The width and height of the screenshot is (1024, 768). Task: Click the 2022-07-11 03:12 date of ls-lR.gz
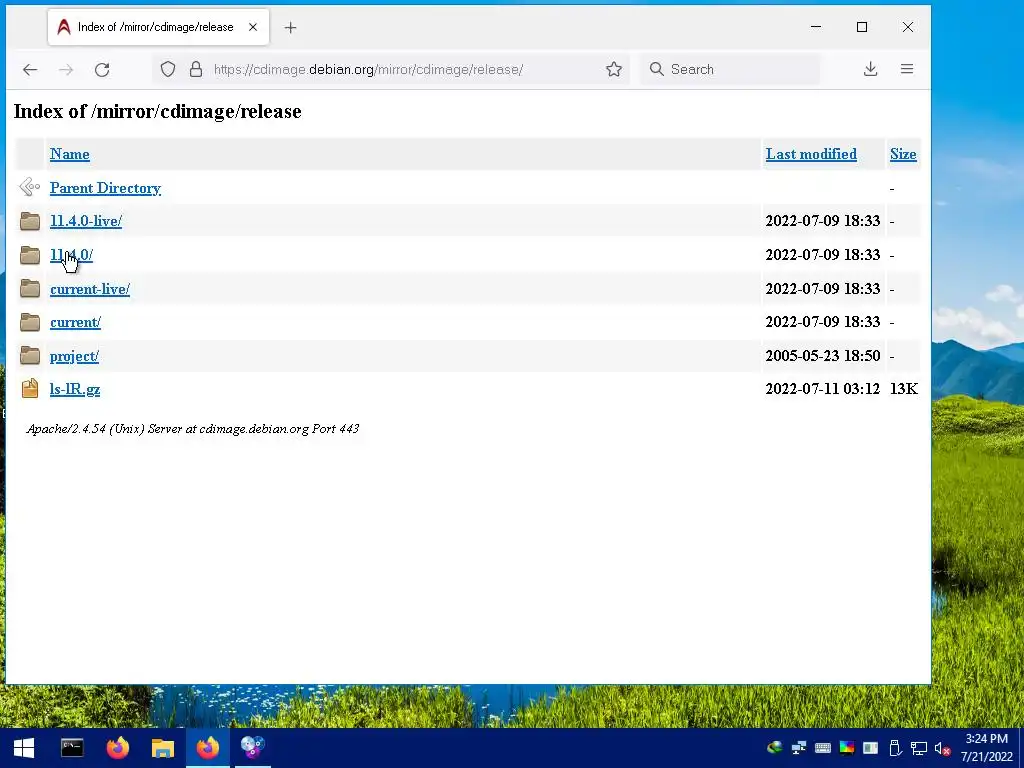pos(823,389)
